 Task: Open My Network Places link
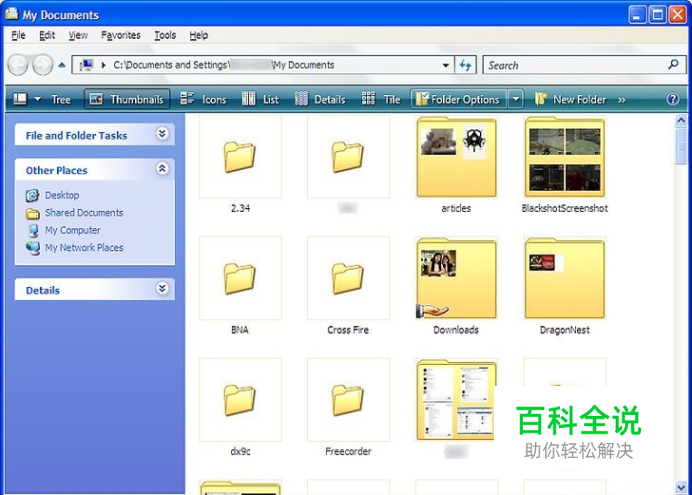pyautogui.click(x=84, y=248)
